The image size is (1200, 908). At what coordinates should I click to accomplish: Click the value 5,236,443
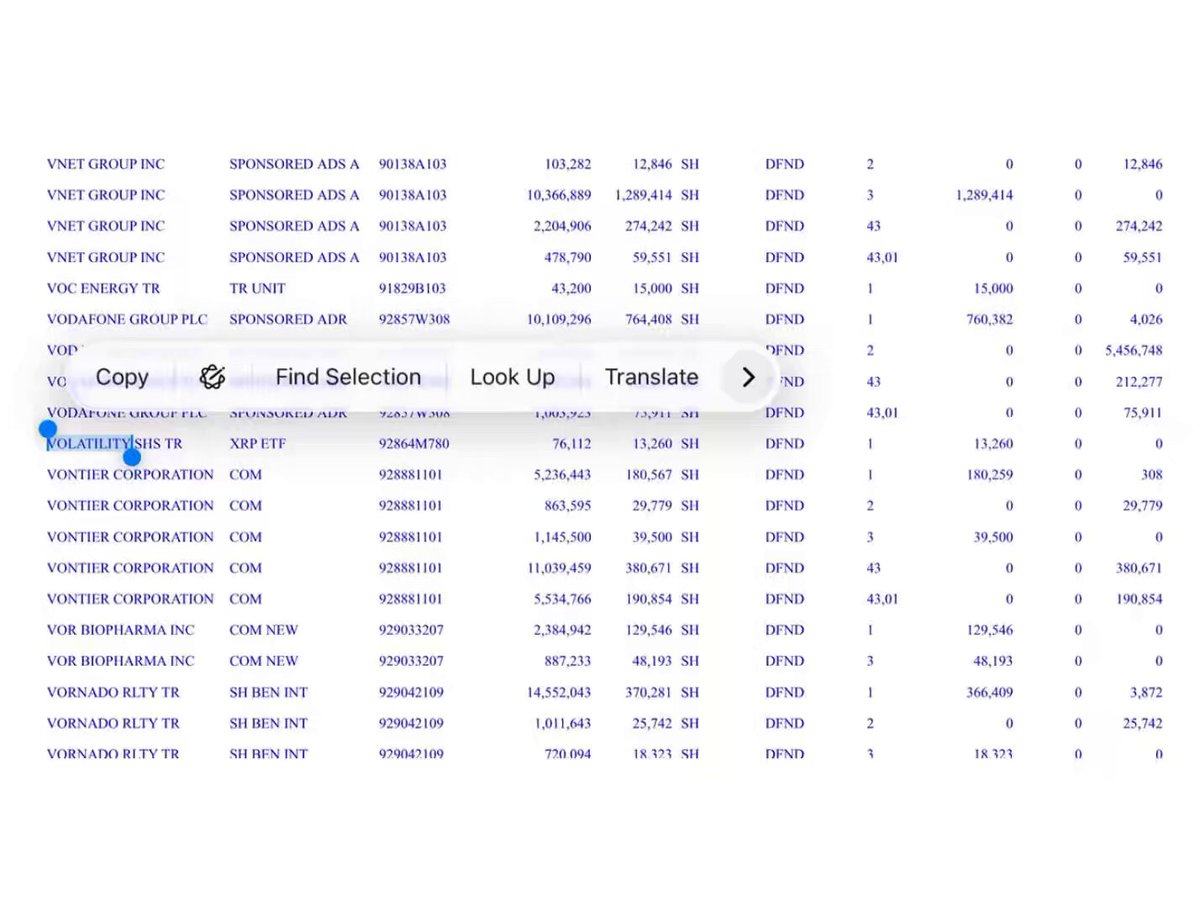[563, 475]
